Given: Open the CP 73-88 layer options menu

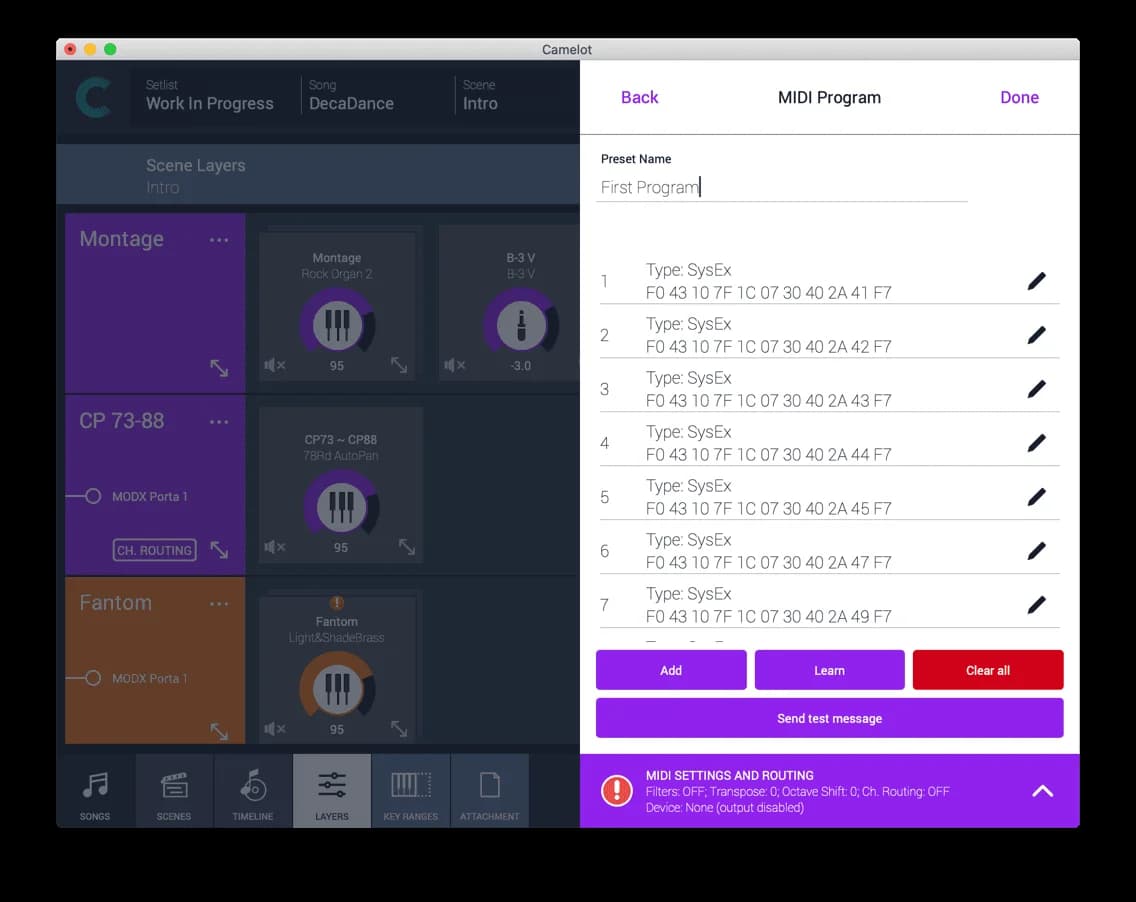Looking at the screenshot, I should click(x=219, y=420).
